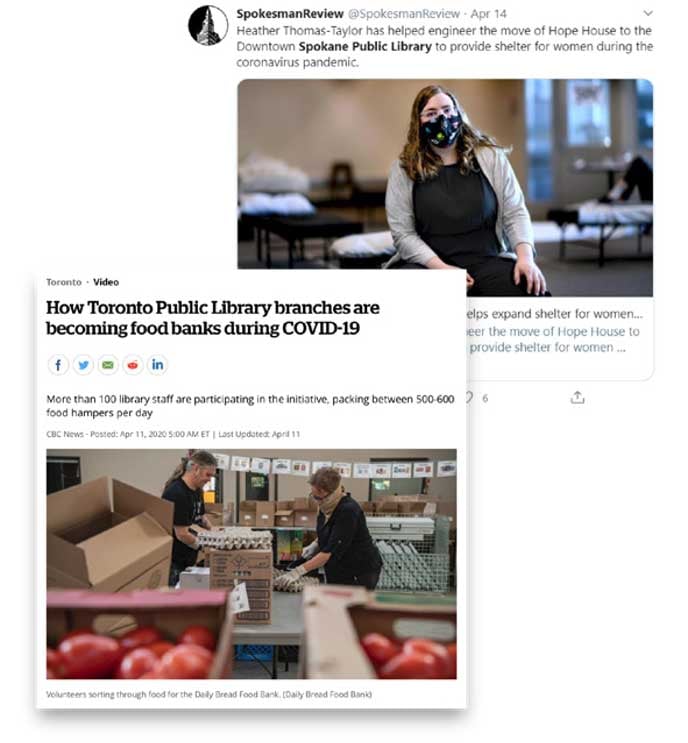Open SpokesmanReview profile avatar
The width and height of the screenshot is (688, 743).
tap(208, 26)
